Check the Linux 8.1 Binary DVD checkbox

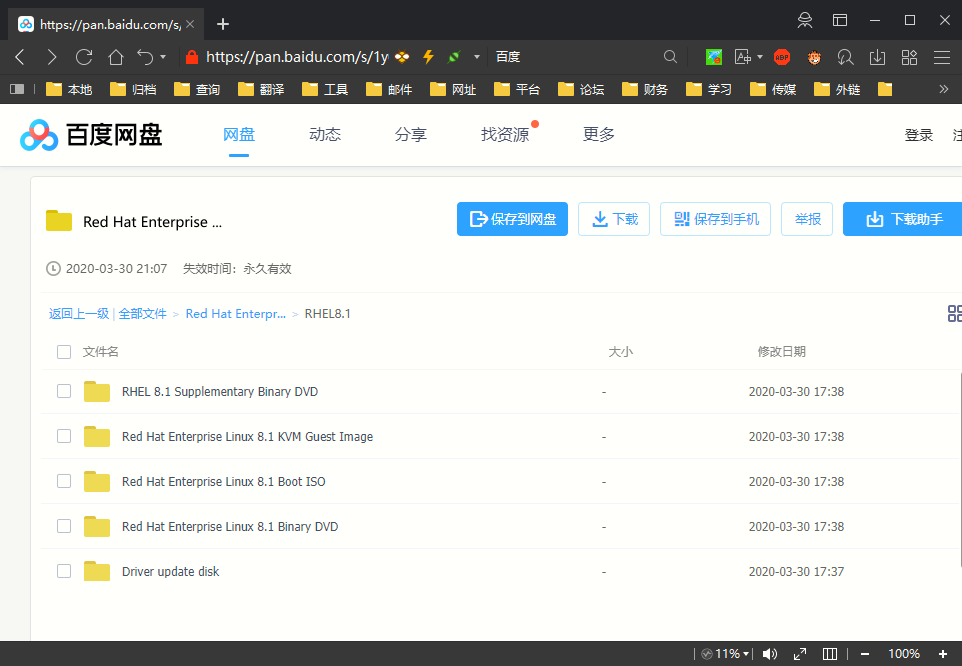click(x=64, y=526)
